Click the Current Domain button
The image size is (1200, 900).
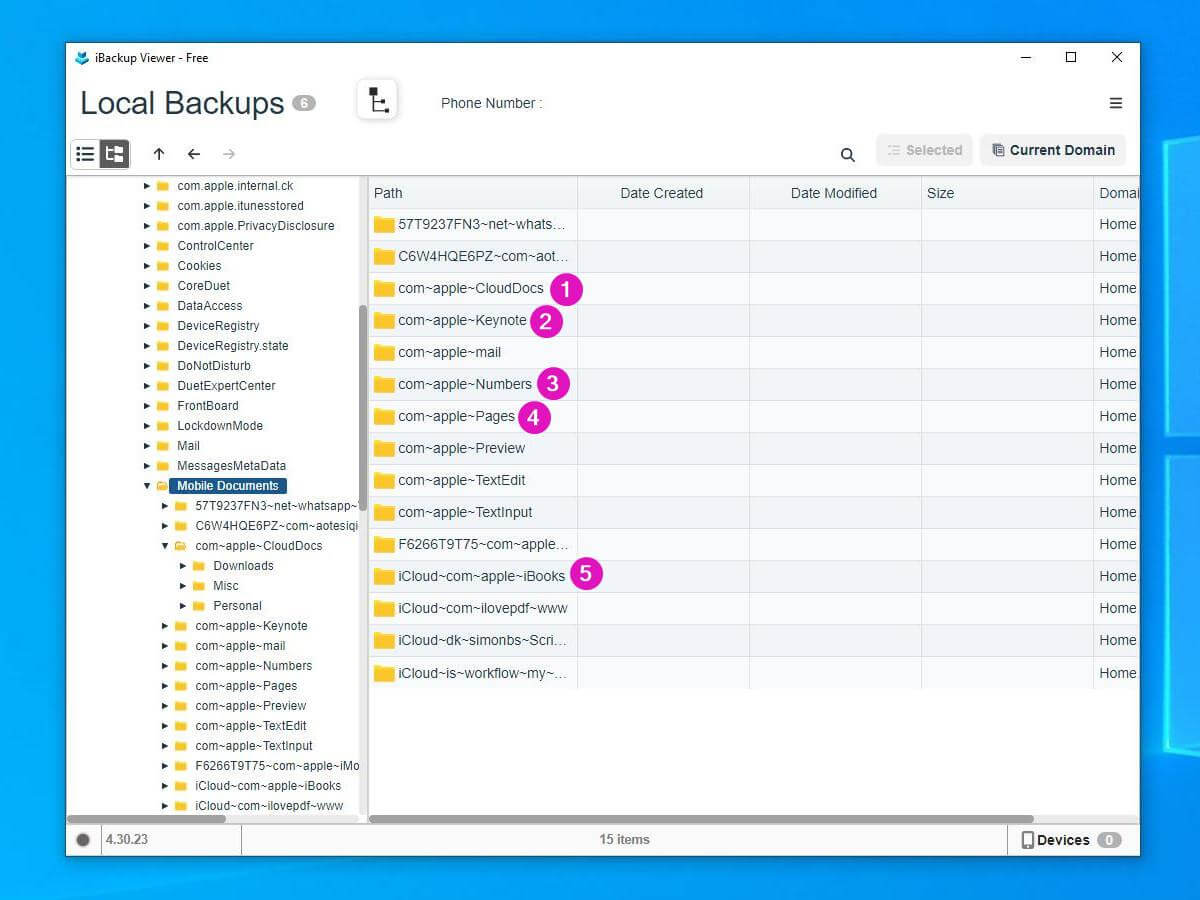tap(1053, 150)
